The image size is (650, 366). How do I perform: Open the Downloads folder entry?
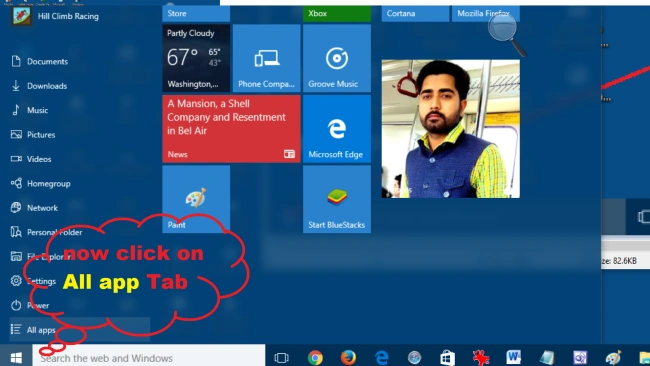click(x=39, y=86)
